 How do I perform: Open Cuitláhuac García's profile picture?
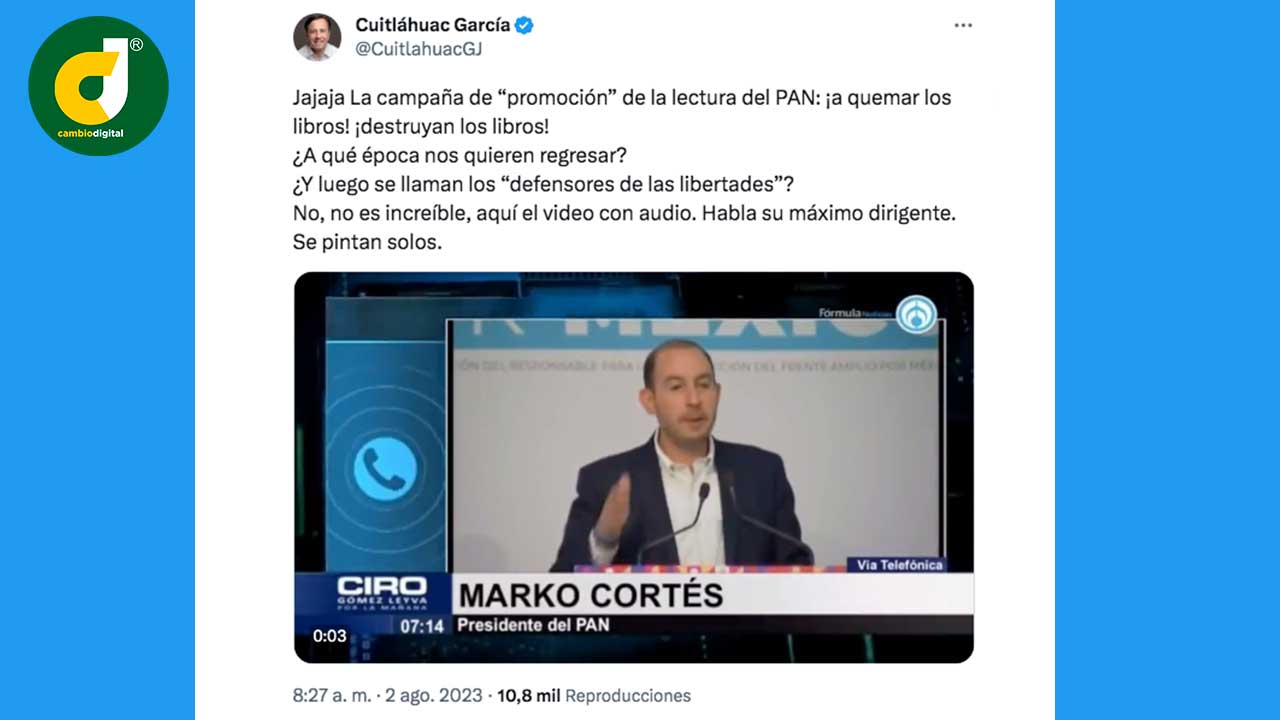317,37
